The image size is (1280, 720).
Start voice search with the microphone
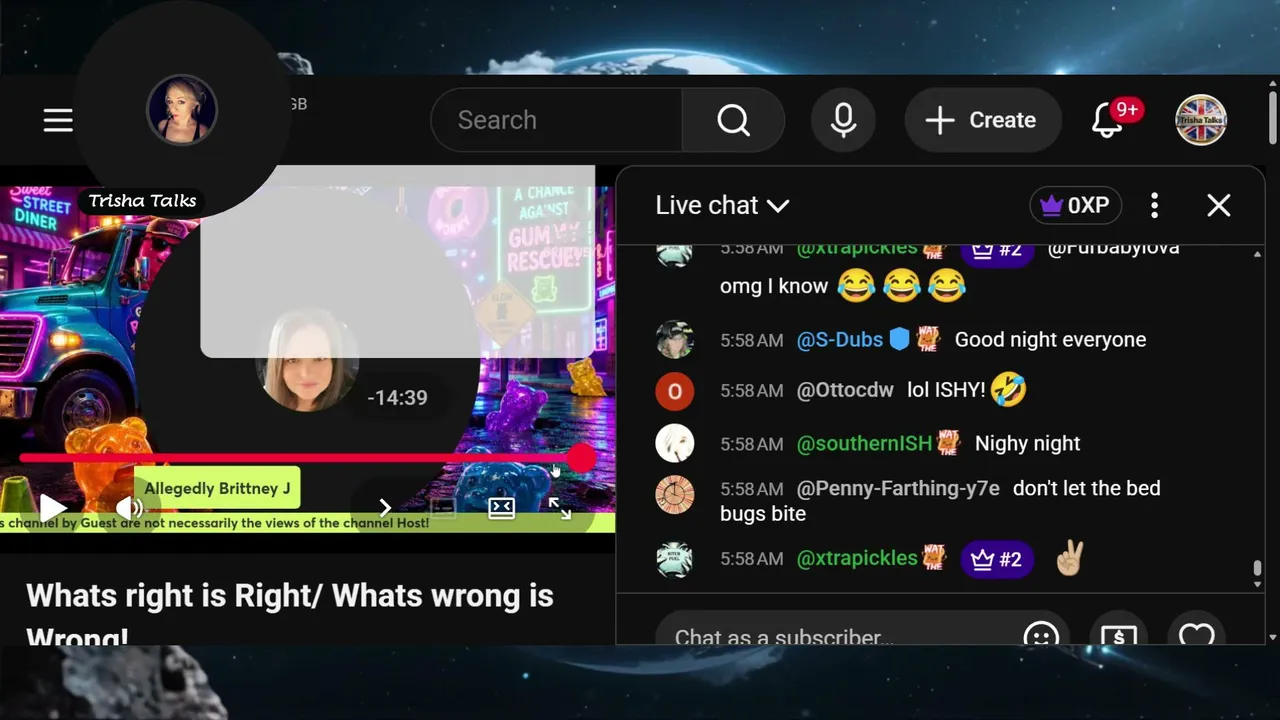(x=843, y=120)
